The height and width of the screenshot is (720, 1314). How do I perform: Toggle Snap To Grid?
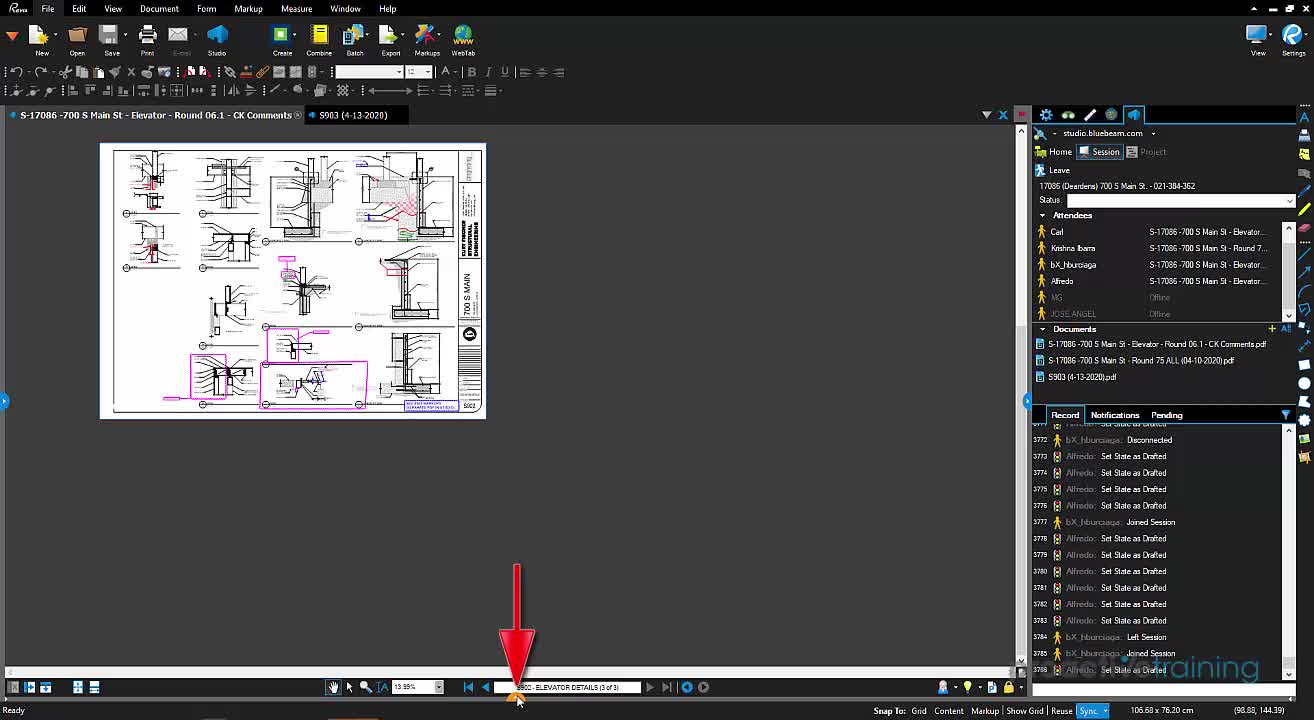(918, 711)
